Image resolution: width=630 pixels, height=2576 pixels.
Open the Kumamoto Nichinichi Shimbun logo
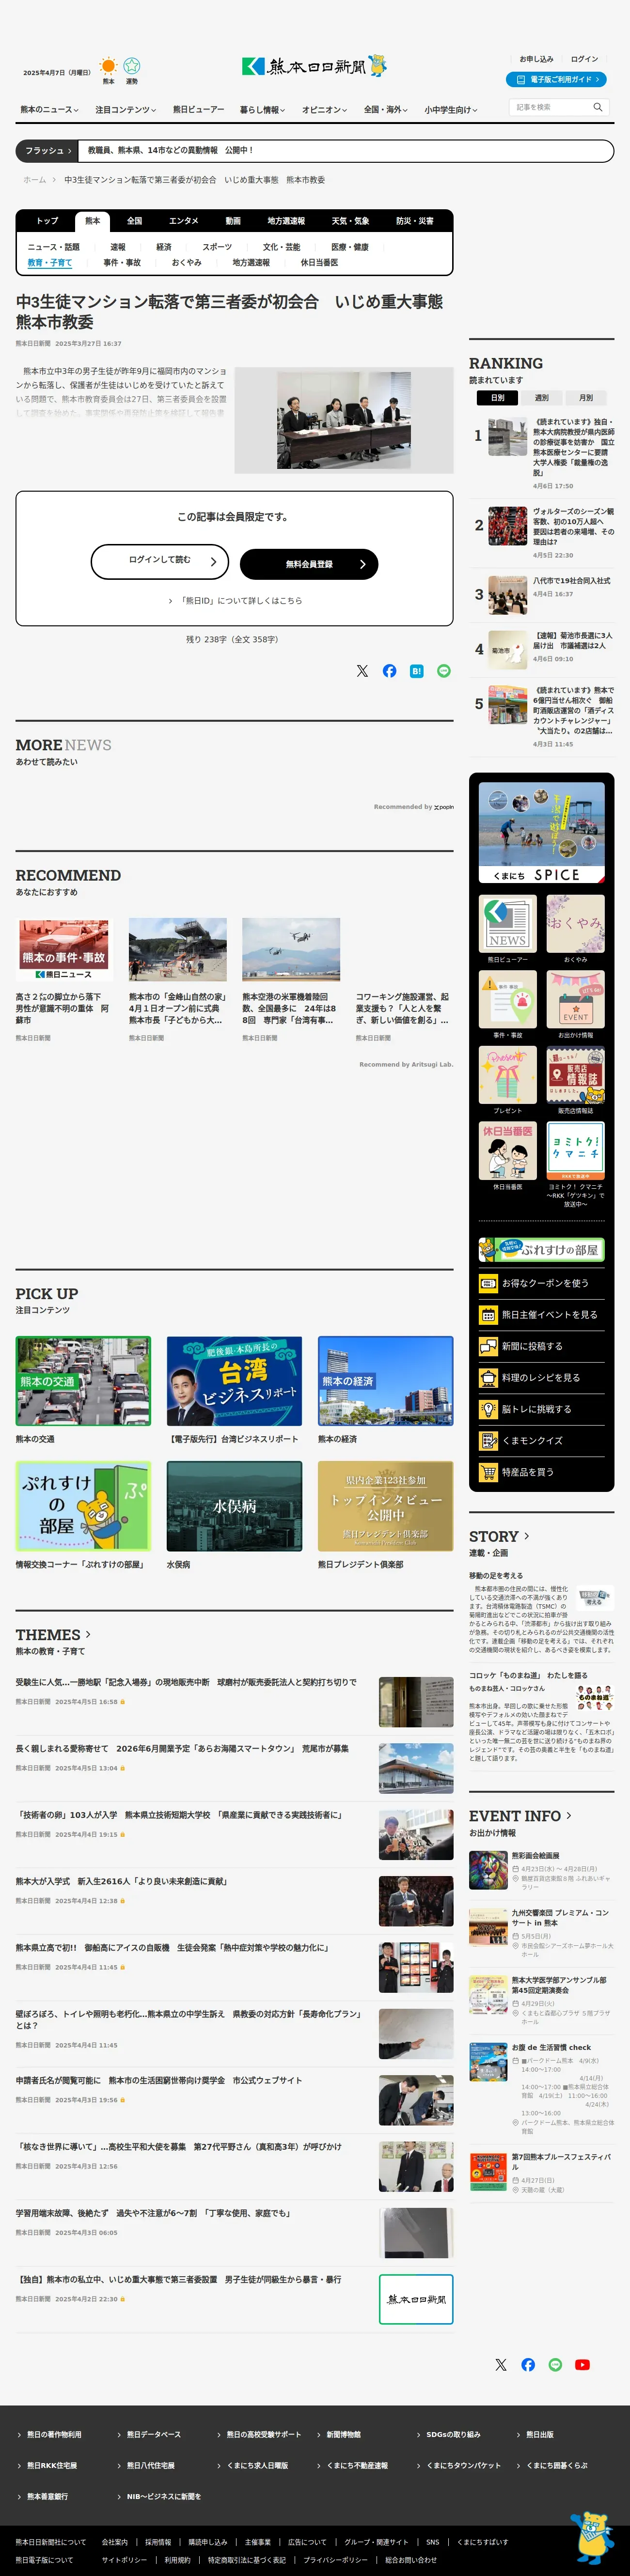pos(314,66)
